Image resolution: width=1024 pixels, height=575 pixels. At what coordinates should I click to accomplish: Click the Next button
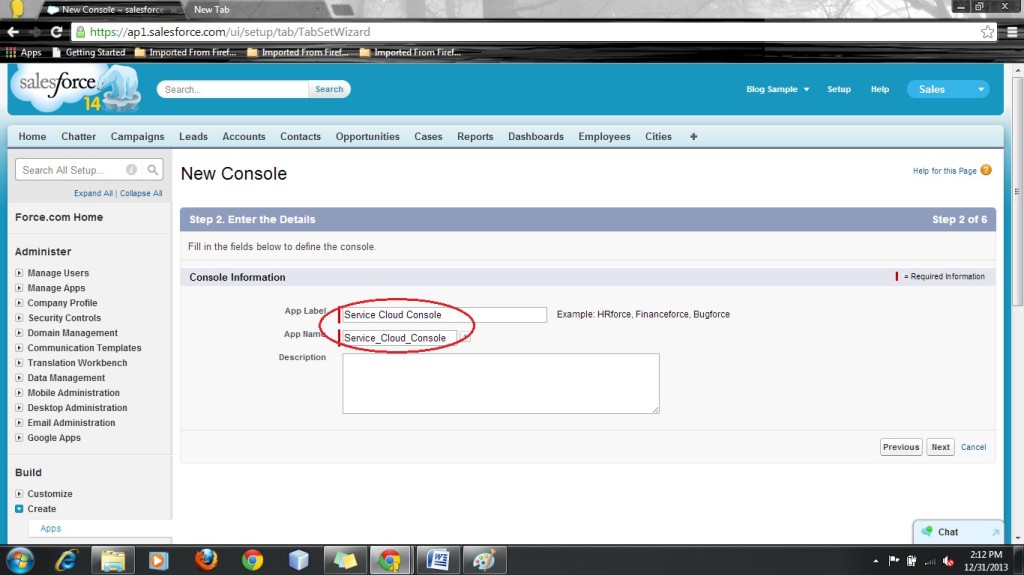[940, 447]
